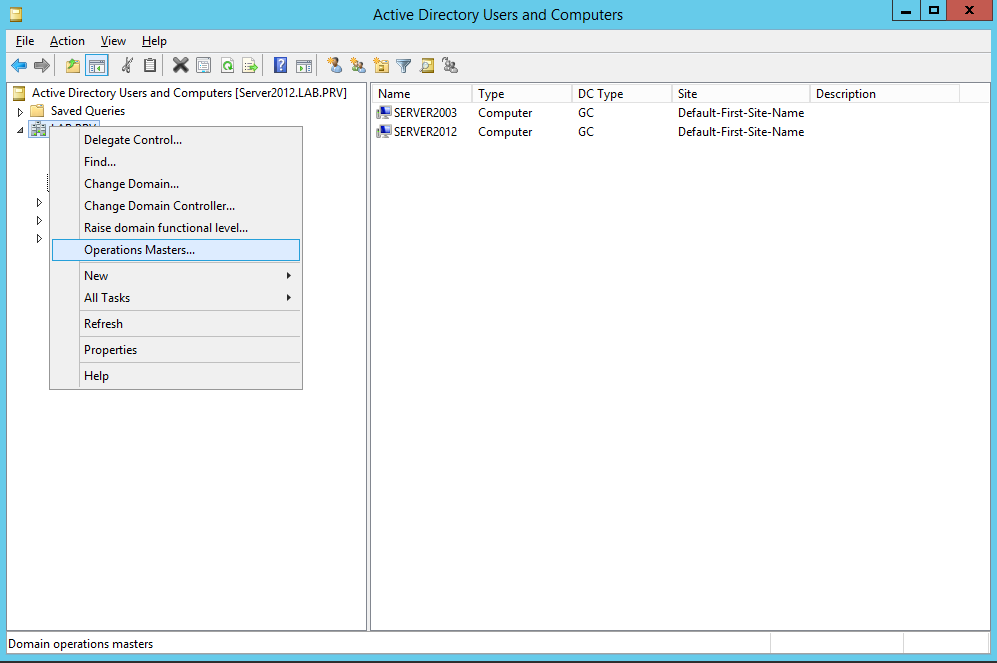Click the Saved Queries folder icon
The image size is (997, 663).
click(38, 111)
